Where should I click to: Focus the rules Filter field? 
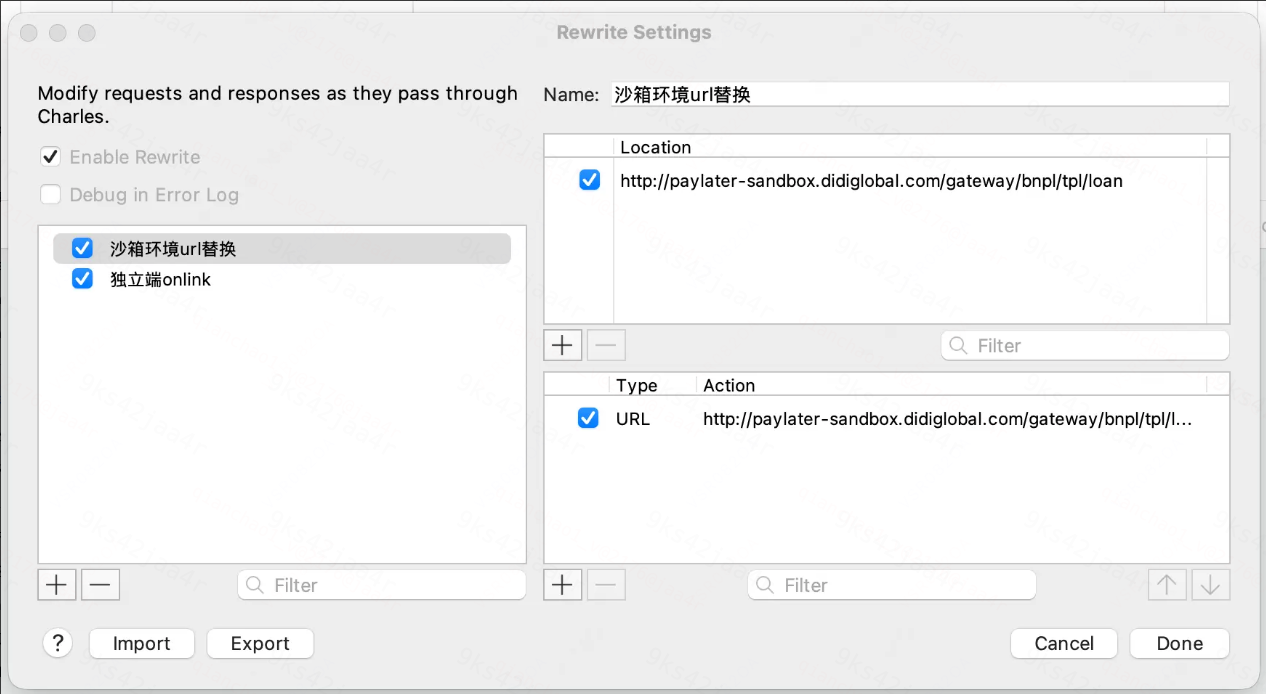[892, 585]
